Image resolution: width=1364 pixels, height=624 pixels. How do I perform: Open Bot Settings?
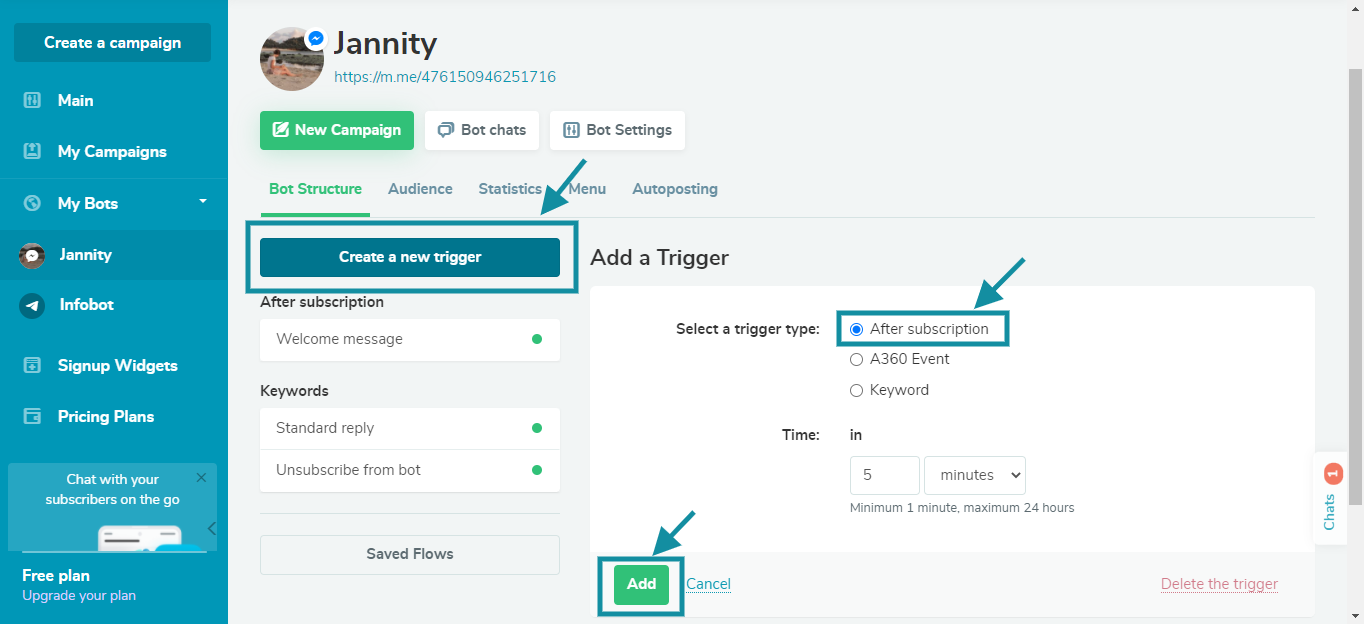(x=617, y=130)
